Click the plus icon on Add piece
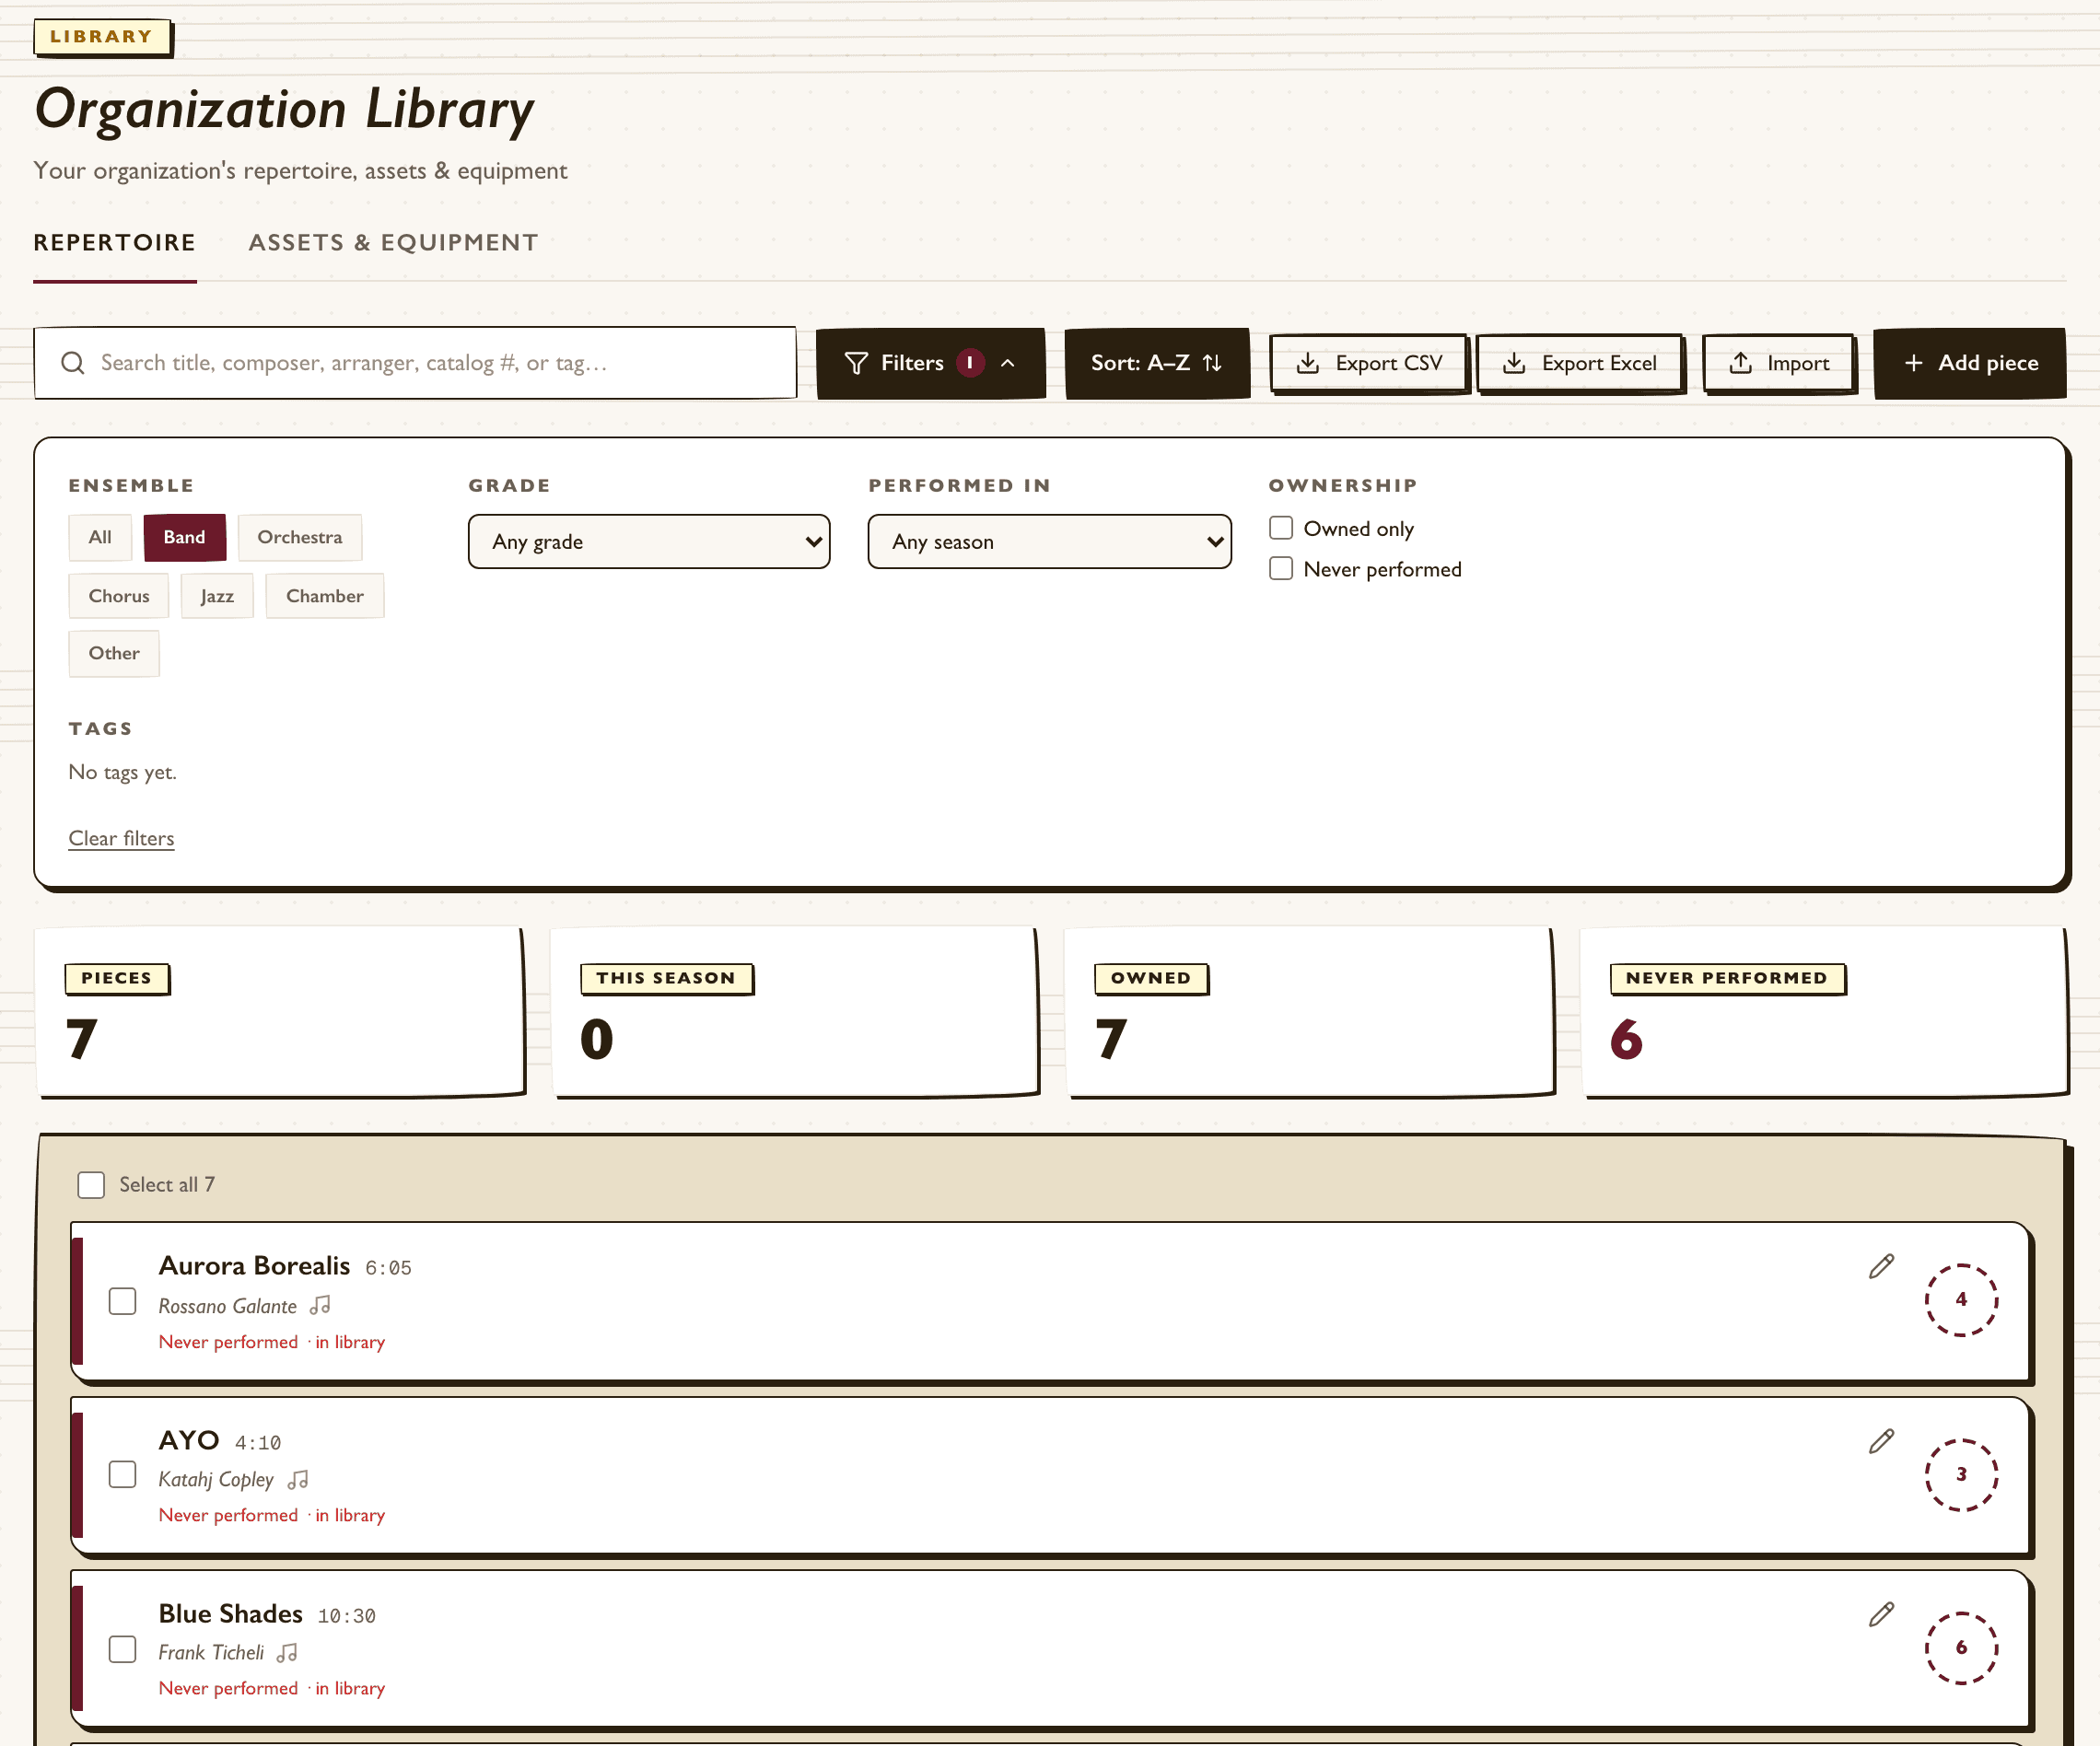 [1914, 363]
